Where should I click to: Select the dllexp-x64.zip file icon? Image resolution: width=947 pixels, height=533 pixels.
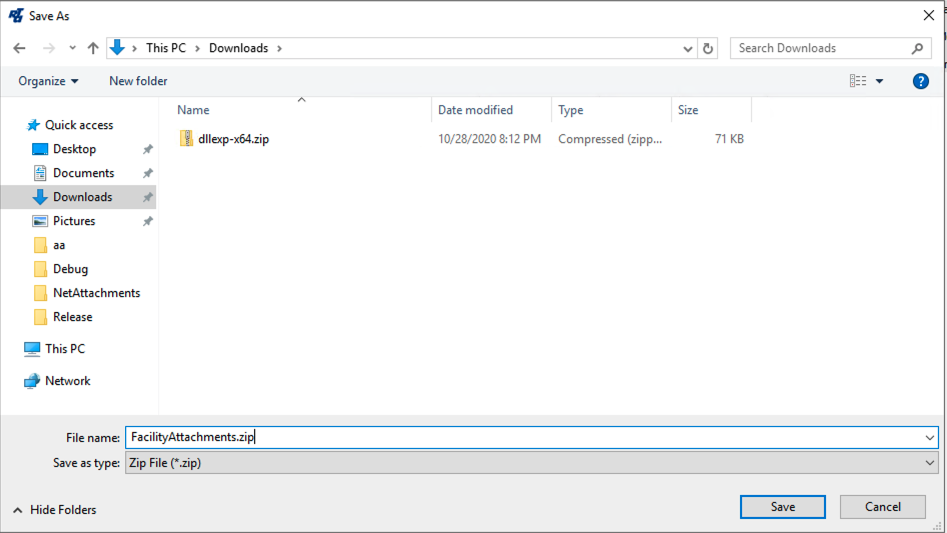[x=186, y=139]
